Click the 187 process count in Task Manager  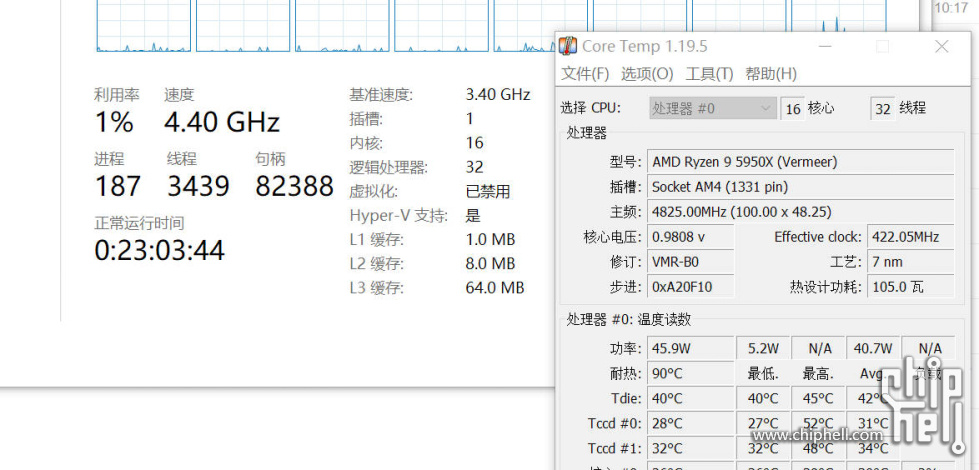(117, 186)
